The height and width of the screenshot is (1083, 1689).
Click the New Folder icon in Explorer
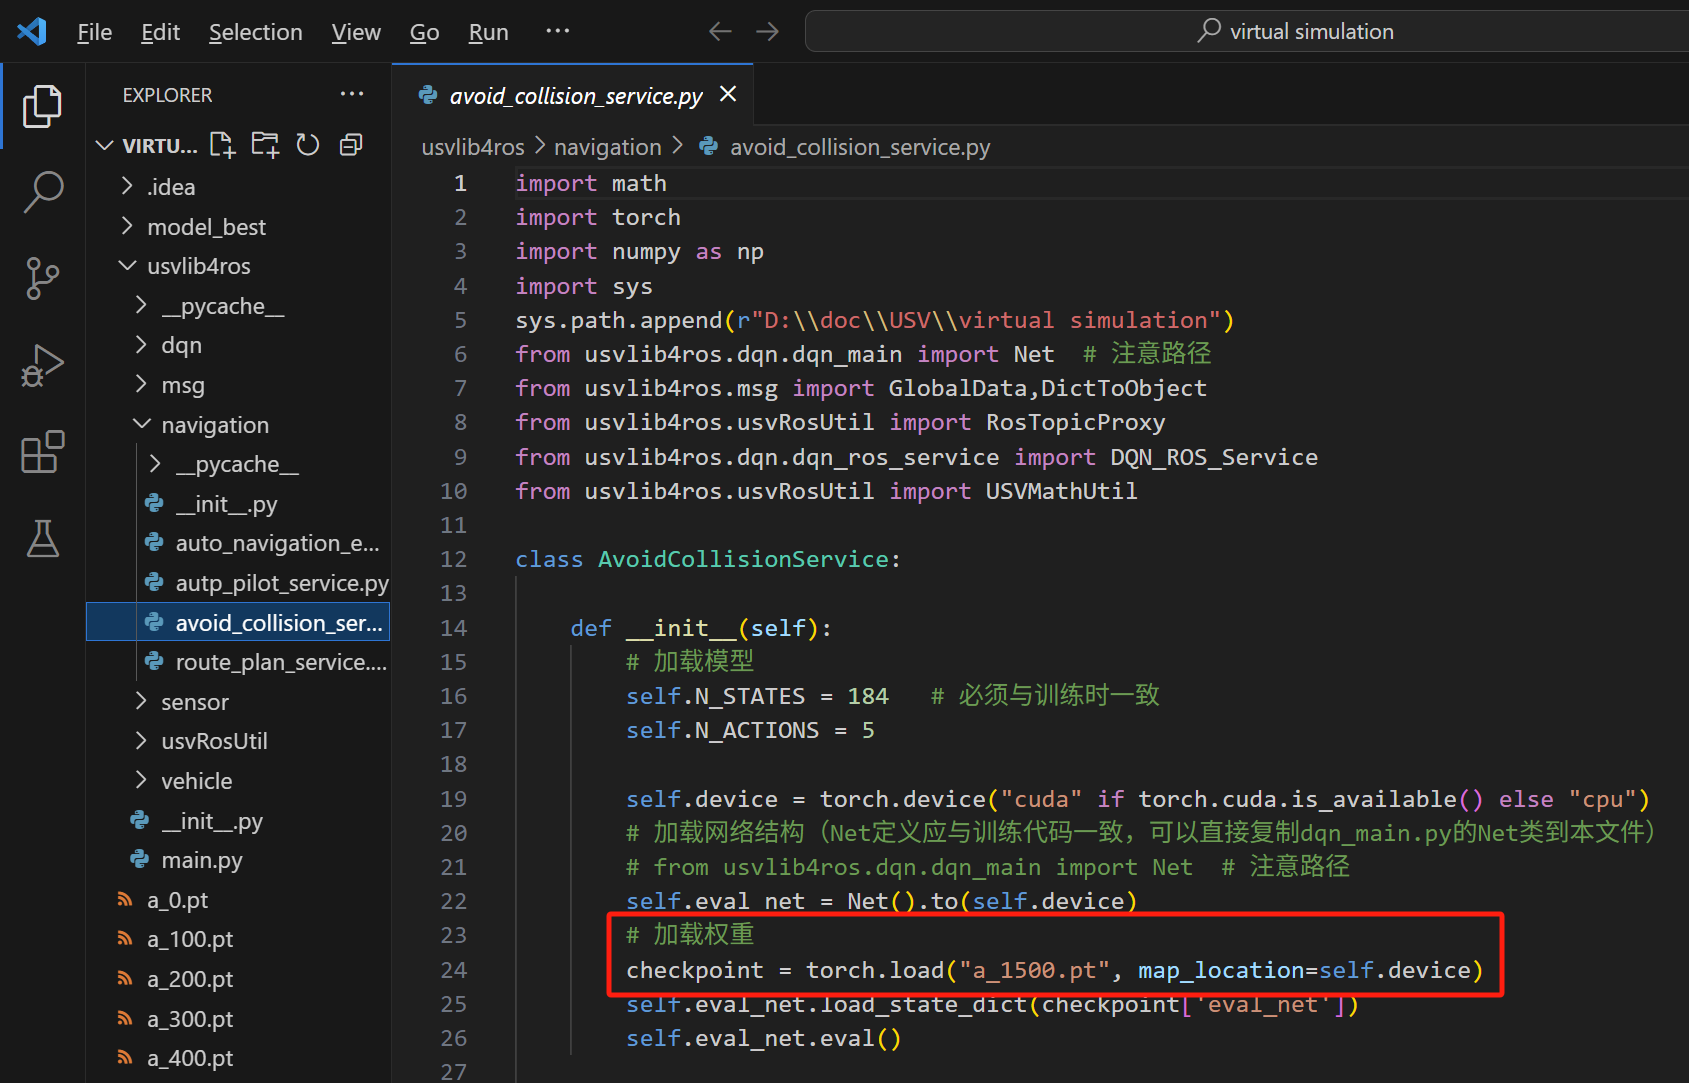point(265,145)
